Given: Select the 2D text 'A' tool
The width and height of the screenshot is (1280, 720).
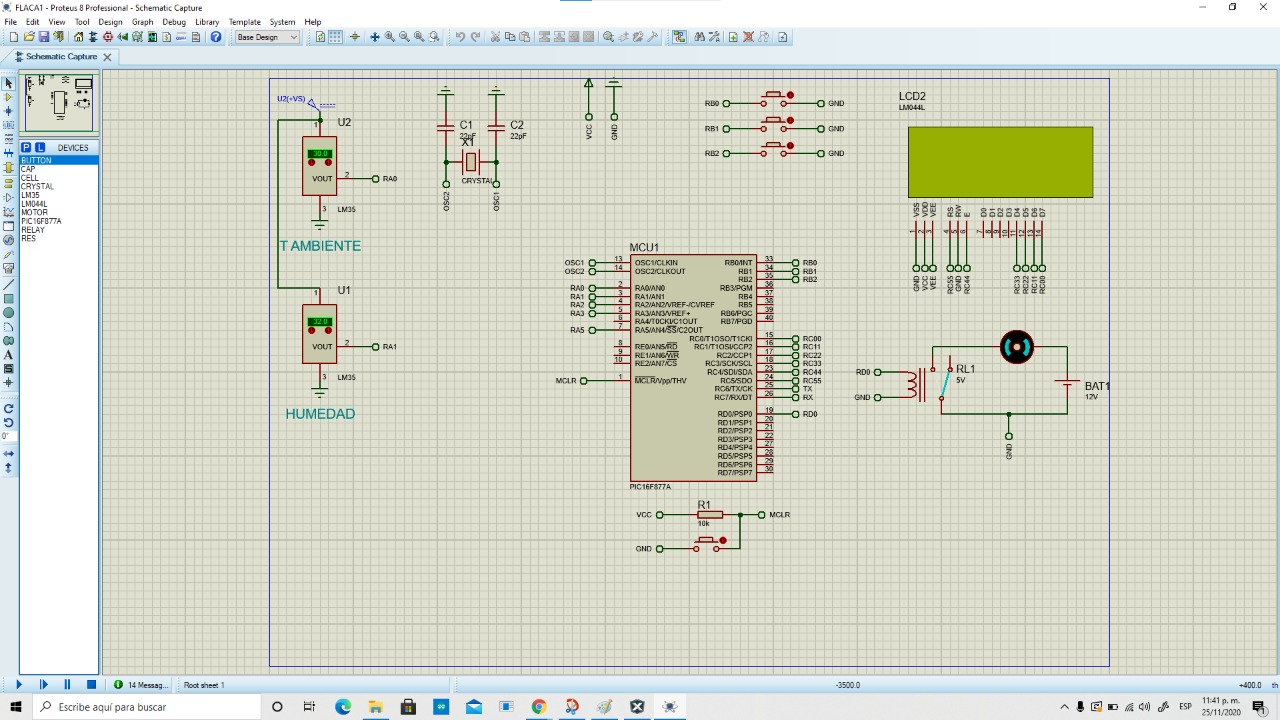Looking at the screenshot, I should [x=9, y=355].
